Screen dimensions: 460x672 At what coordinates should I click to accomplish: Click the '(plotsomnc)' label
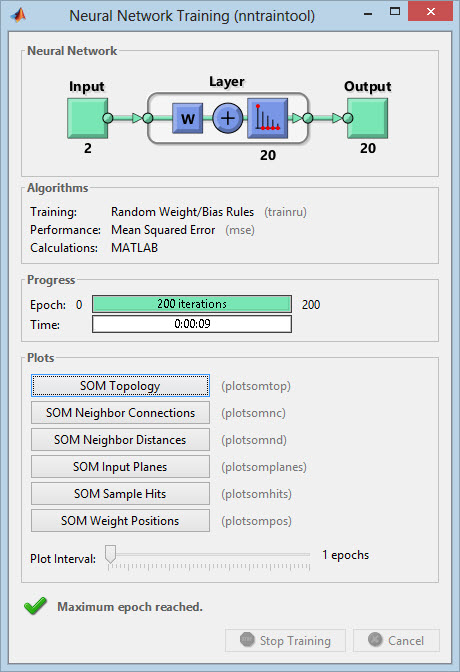pos(253,413)
